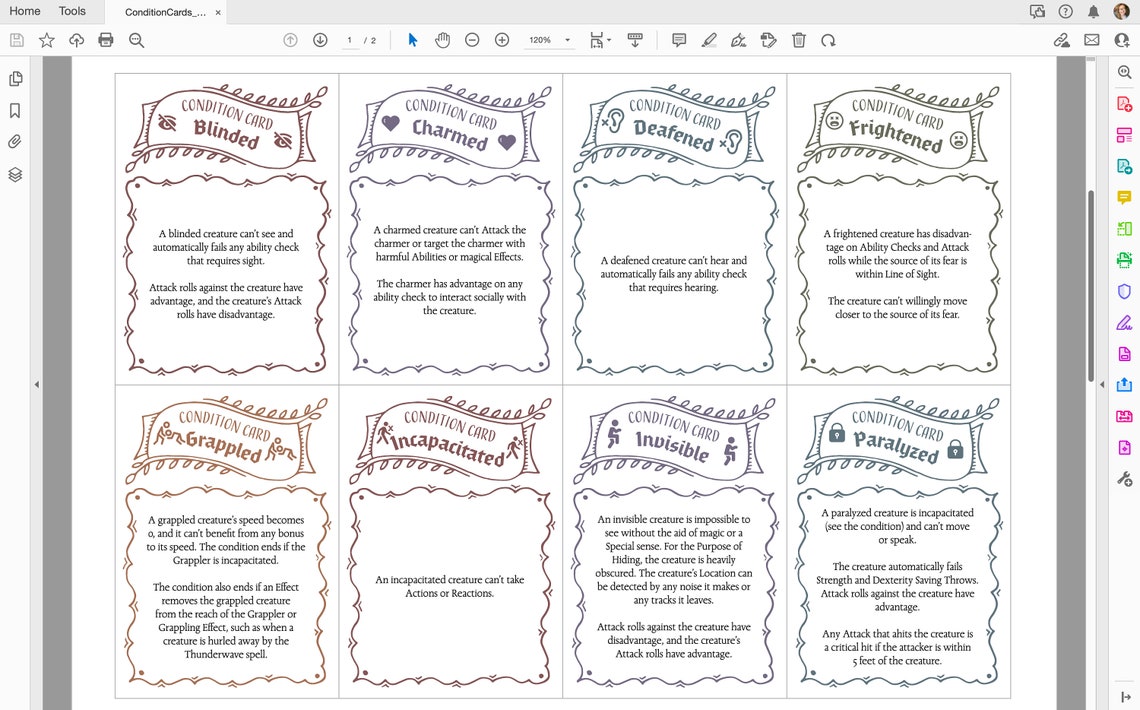1140x710 pixels.
Task: Open the More Tools wrench icon
Action: [x=1124, y=478]
